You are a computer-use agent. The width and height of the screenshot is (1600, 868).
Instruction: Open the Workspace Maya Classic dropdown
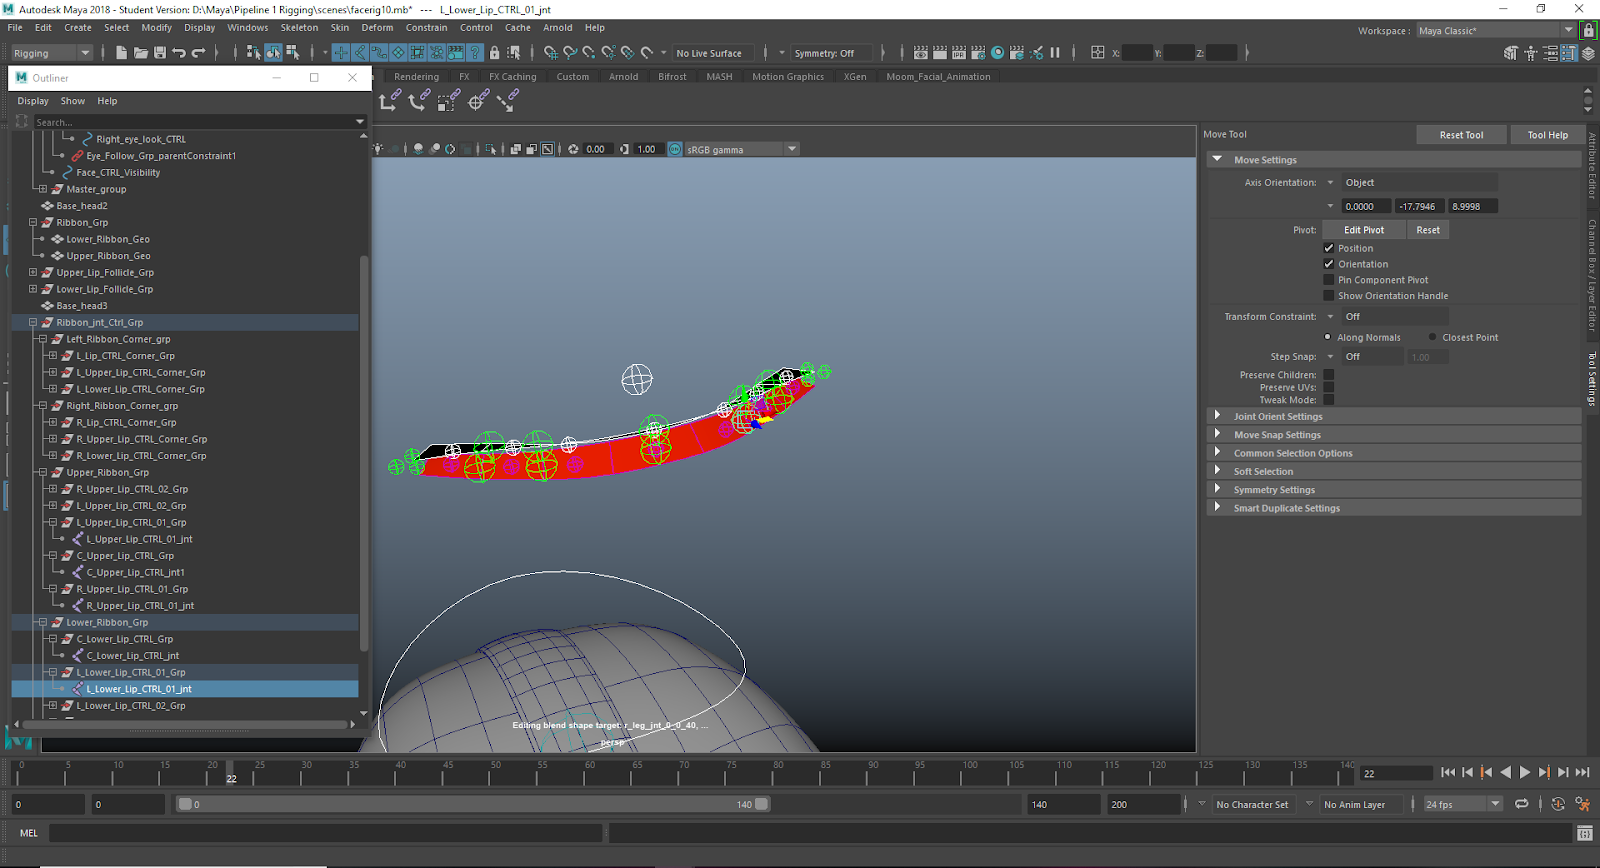[1496, 30]
